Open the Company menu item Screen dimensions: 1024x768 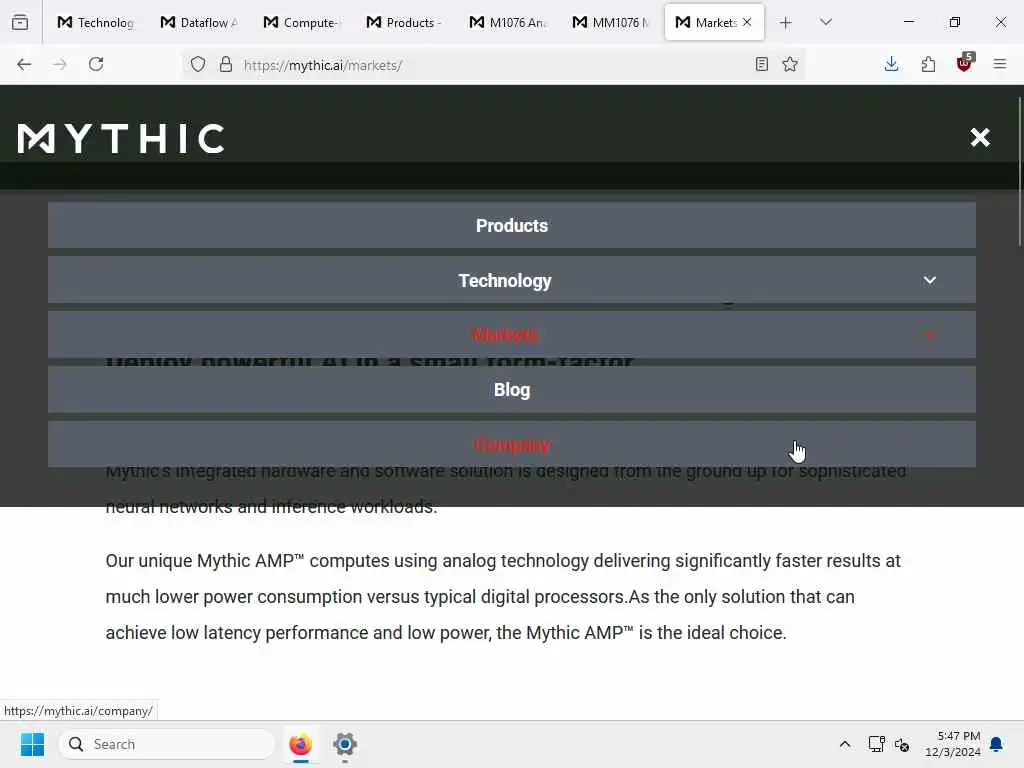click(x=512, y=445)
